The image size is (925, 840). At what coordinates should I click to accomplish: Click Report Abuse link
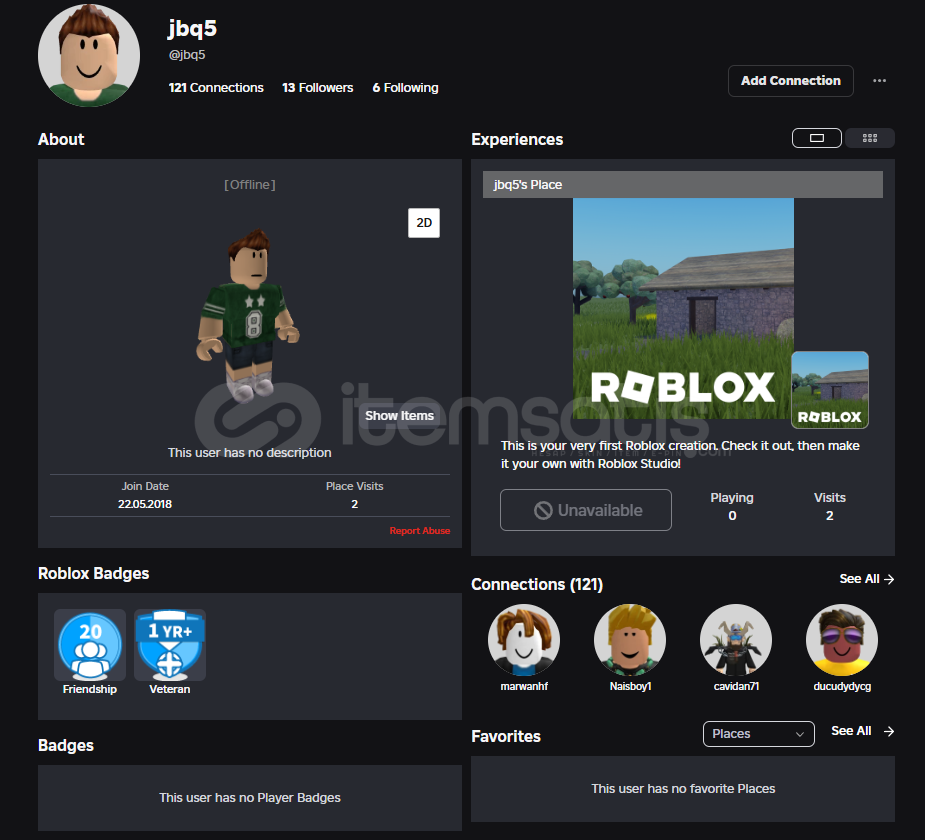pos(419,531)
